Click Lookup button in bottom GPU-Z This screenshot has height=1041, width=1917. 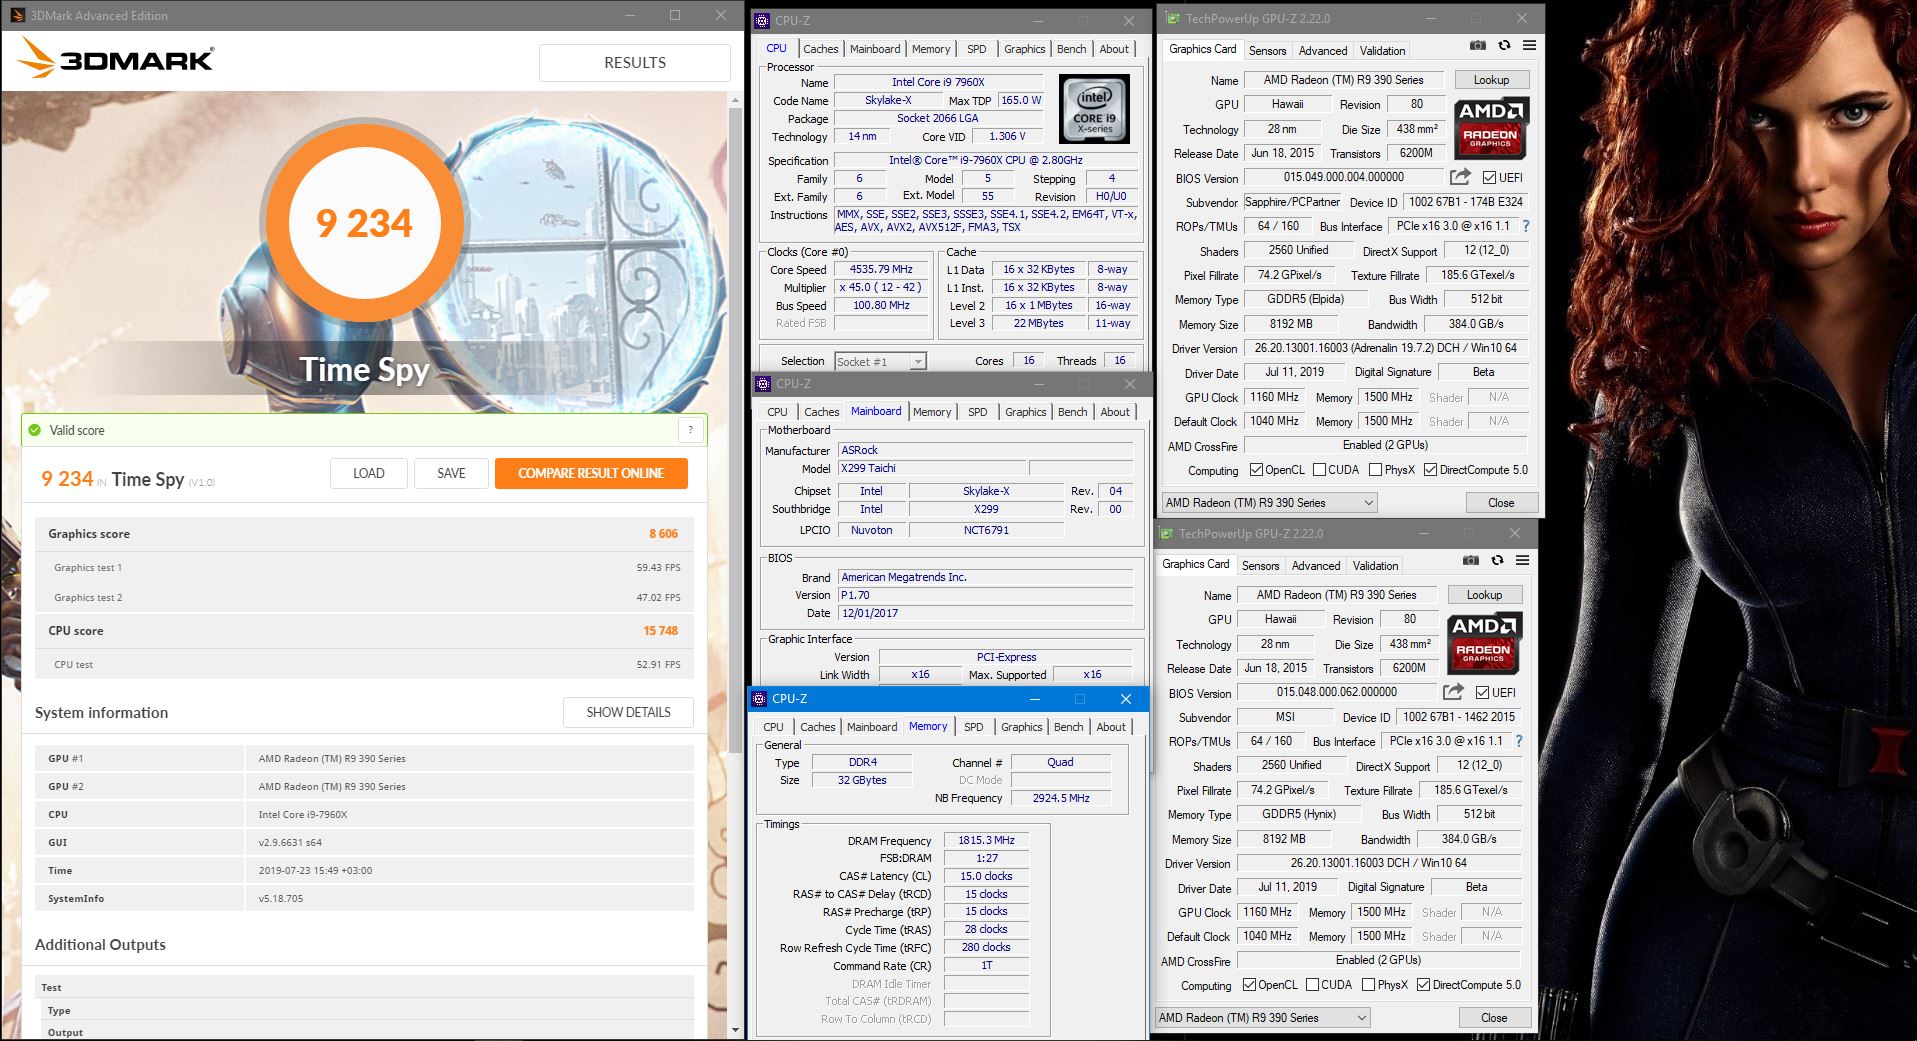(1484, 595)
